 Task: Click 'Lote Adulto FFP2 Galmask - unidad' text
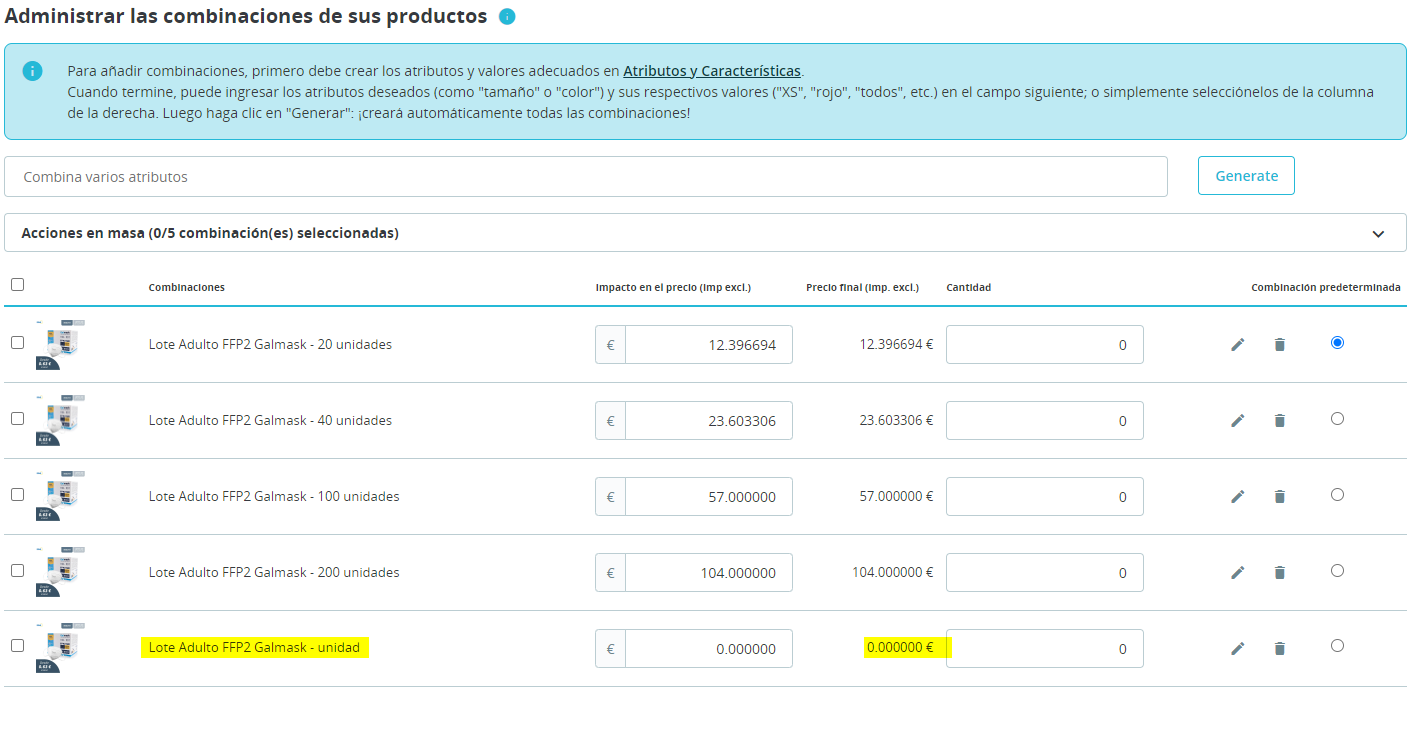tap(254, 647)
